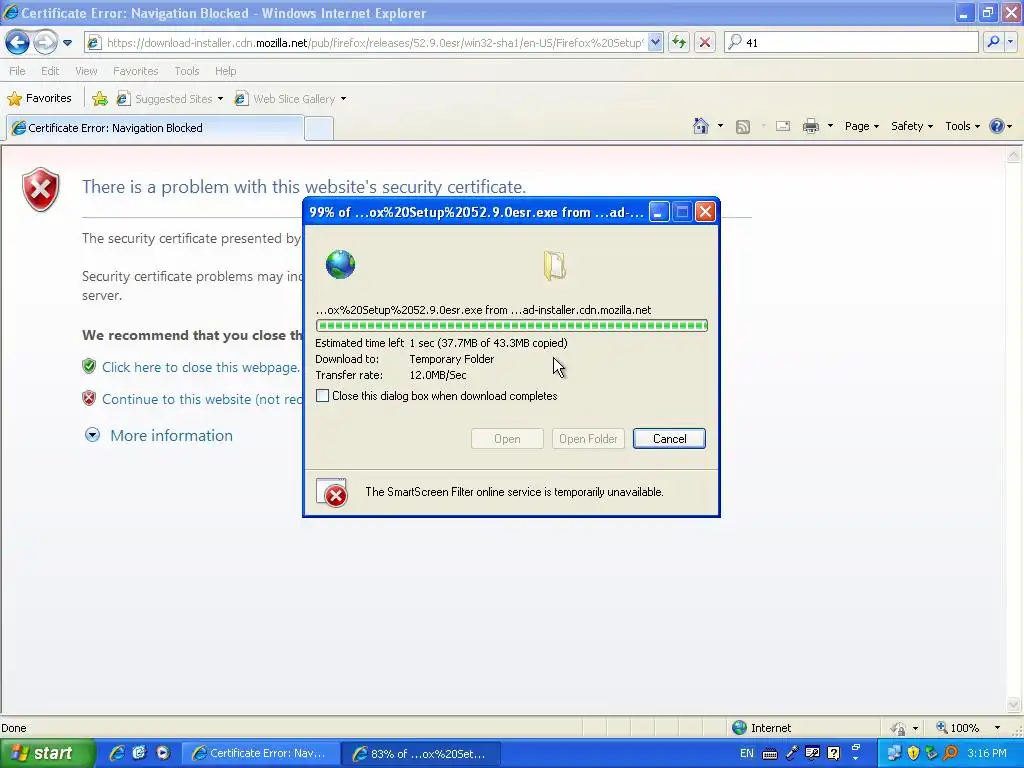Expand the address bar URL history dropdown

655,42
